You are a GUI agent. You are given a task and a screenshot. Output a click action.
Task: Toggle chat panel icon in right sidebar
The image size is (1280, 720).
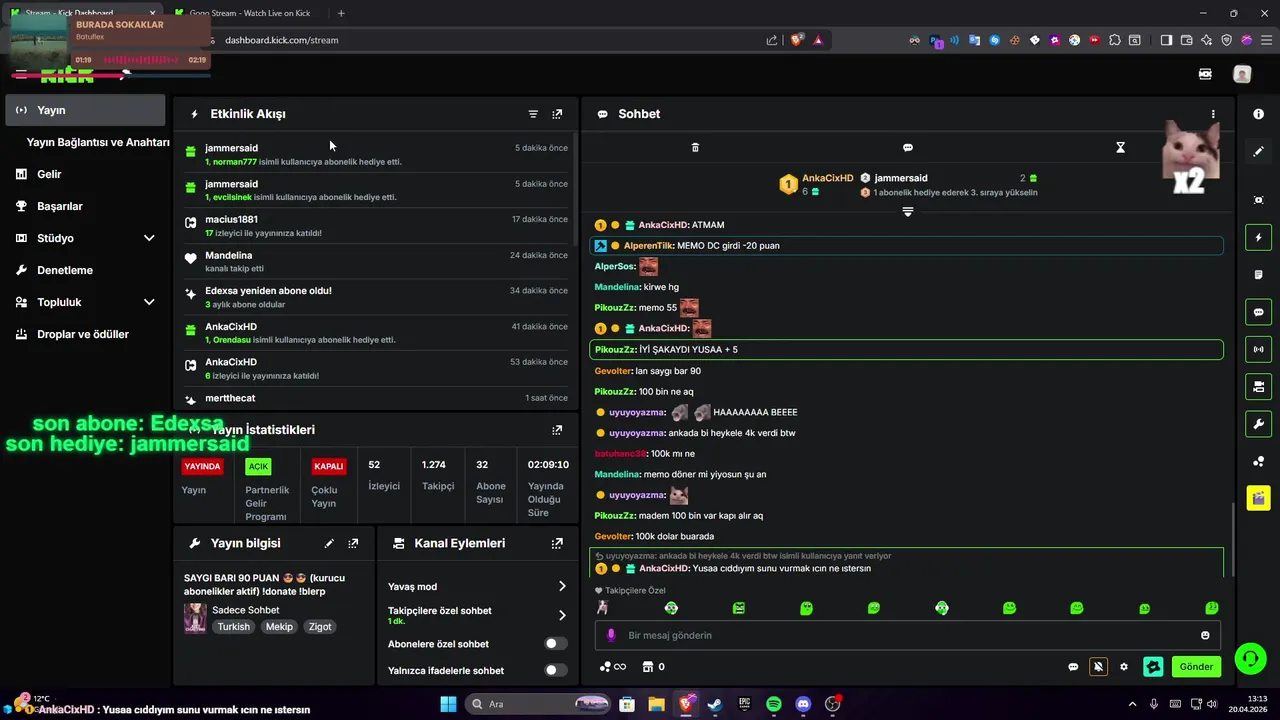[x=1258, y=312]
